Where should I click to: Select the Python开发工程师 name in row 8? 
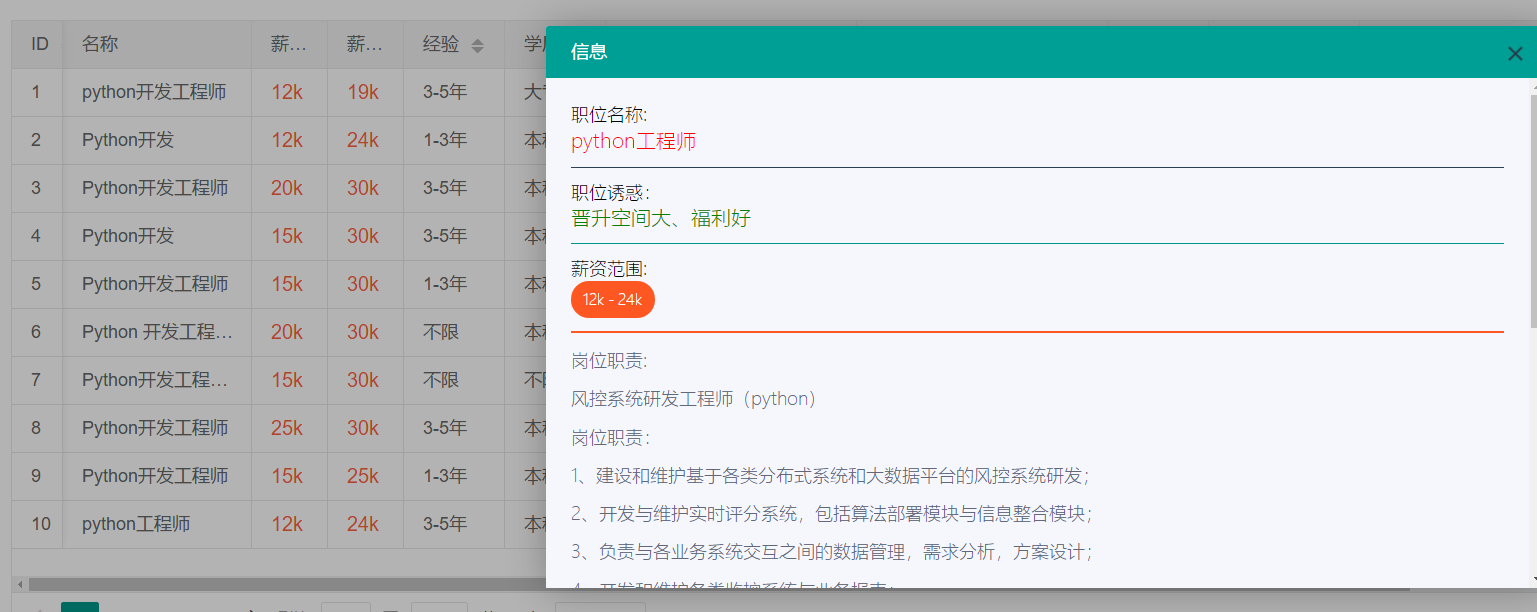(155, 428)
